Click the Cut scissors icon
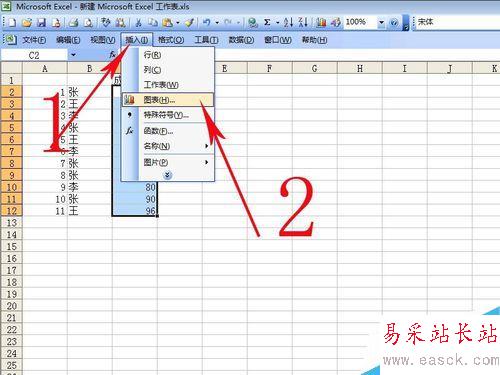The height and width of the screenshot is (375, 500). coord(138,22)
